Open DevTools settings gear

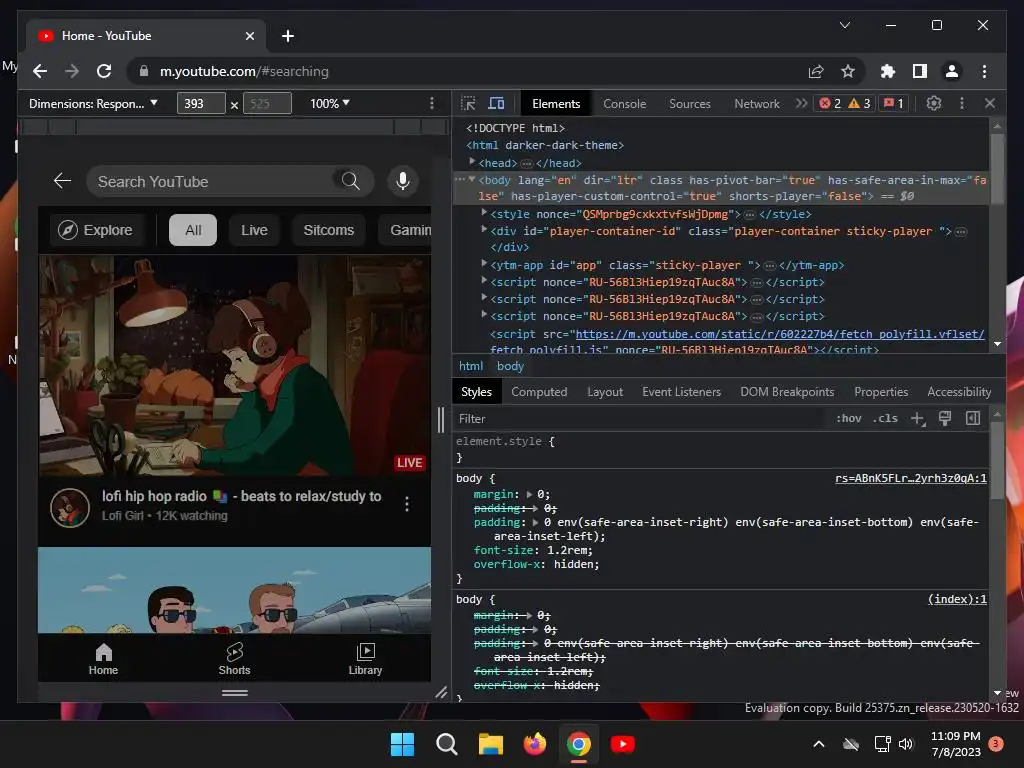pyautogui.click(x=934, y=103)
